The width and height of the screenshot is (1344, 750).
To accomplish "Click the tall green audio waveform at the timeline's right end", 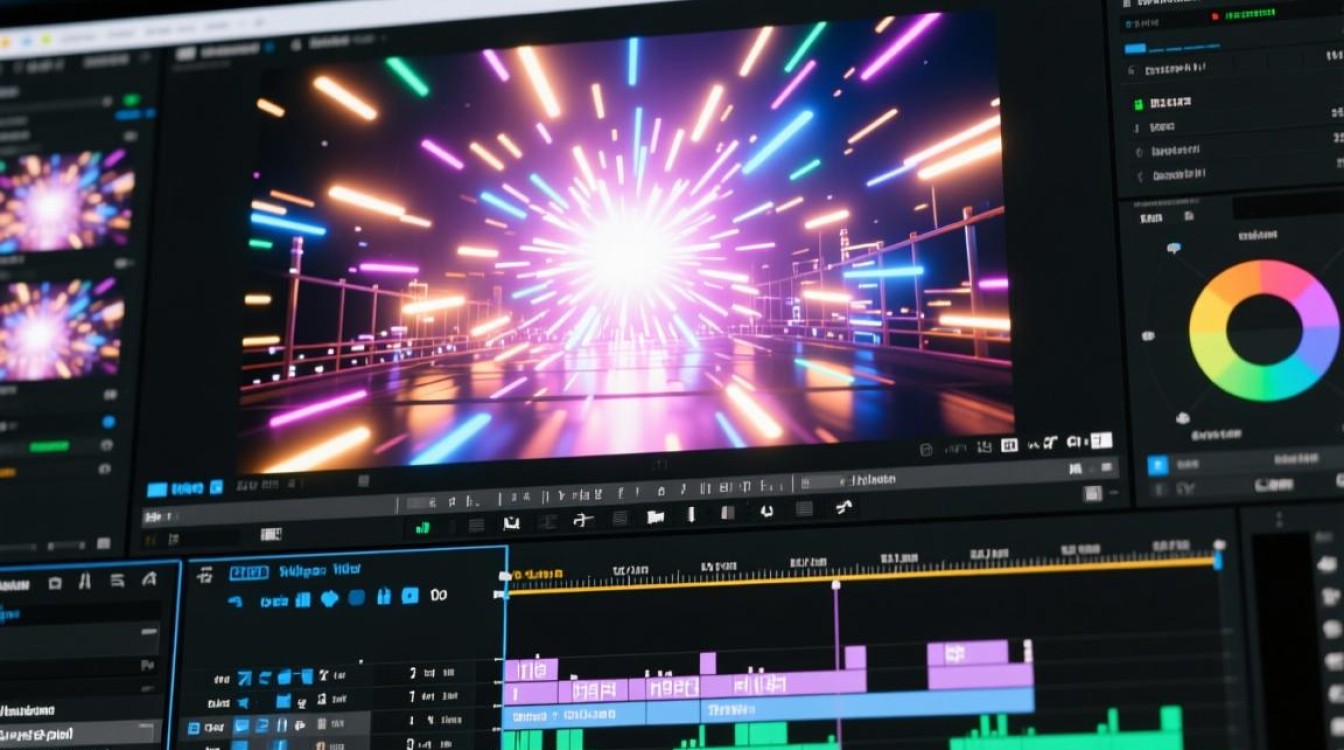I will 1170,727.
